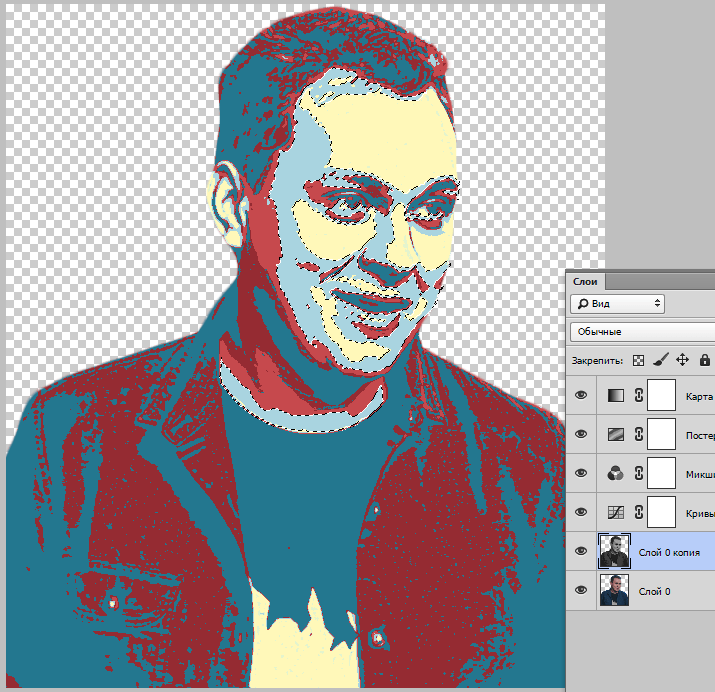Toggle visibility of Слой 0 копия
715x692 pixels.
[581, 552]
